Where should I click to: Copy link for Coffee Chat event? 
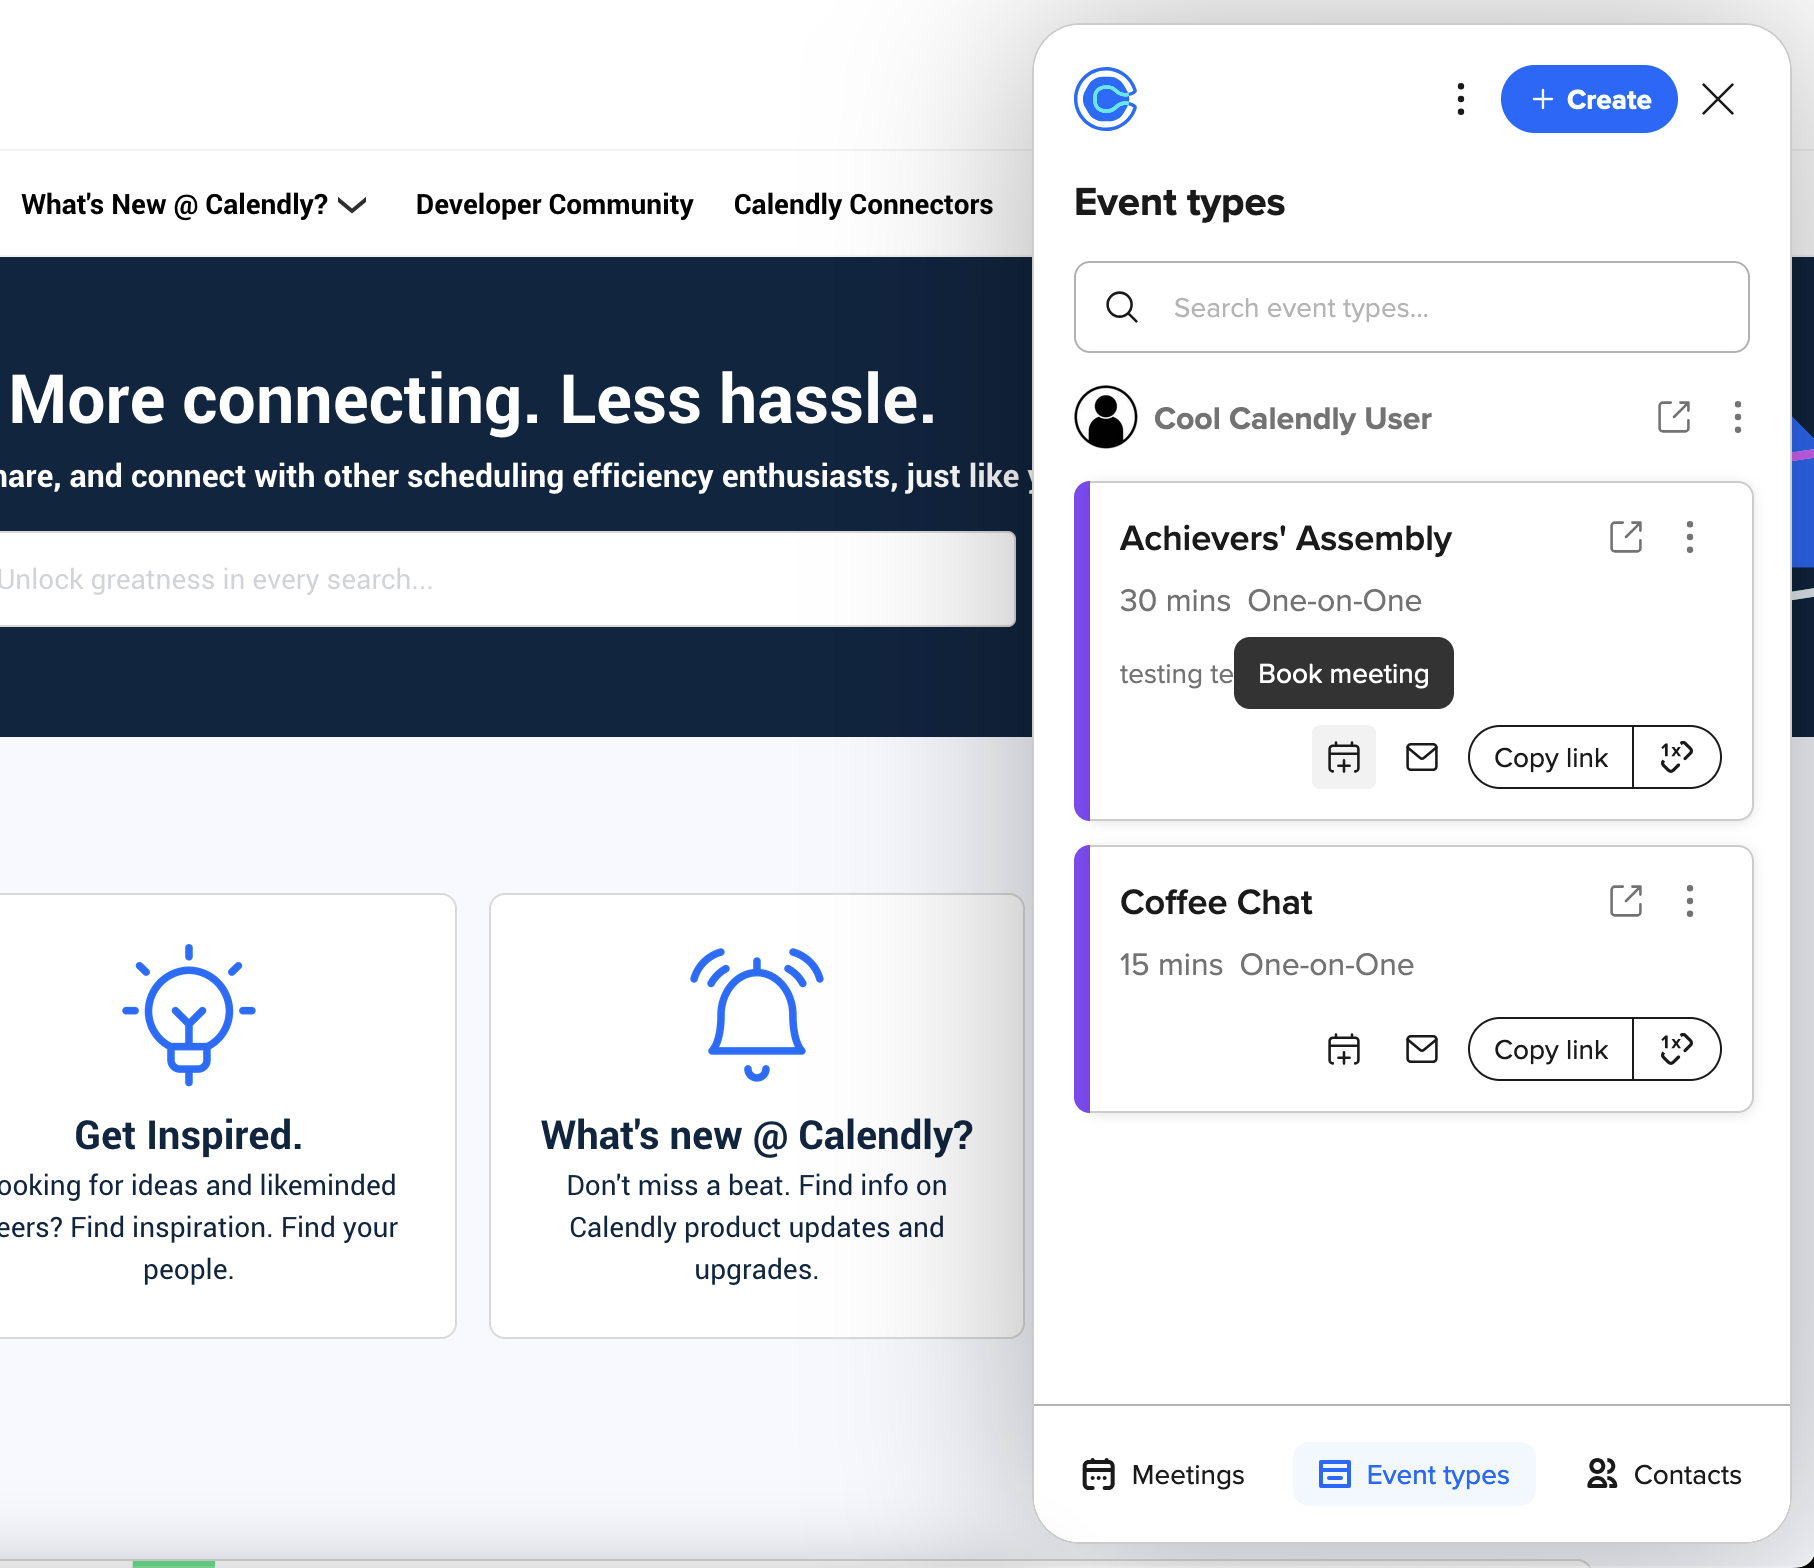point(1550,1050)
